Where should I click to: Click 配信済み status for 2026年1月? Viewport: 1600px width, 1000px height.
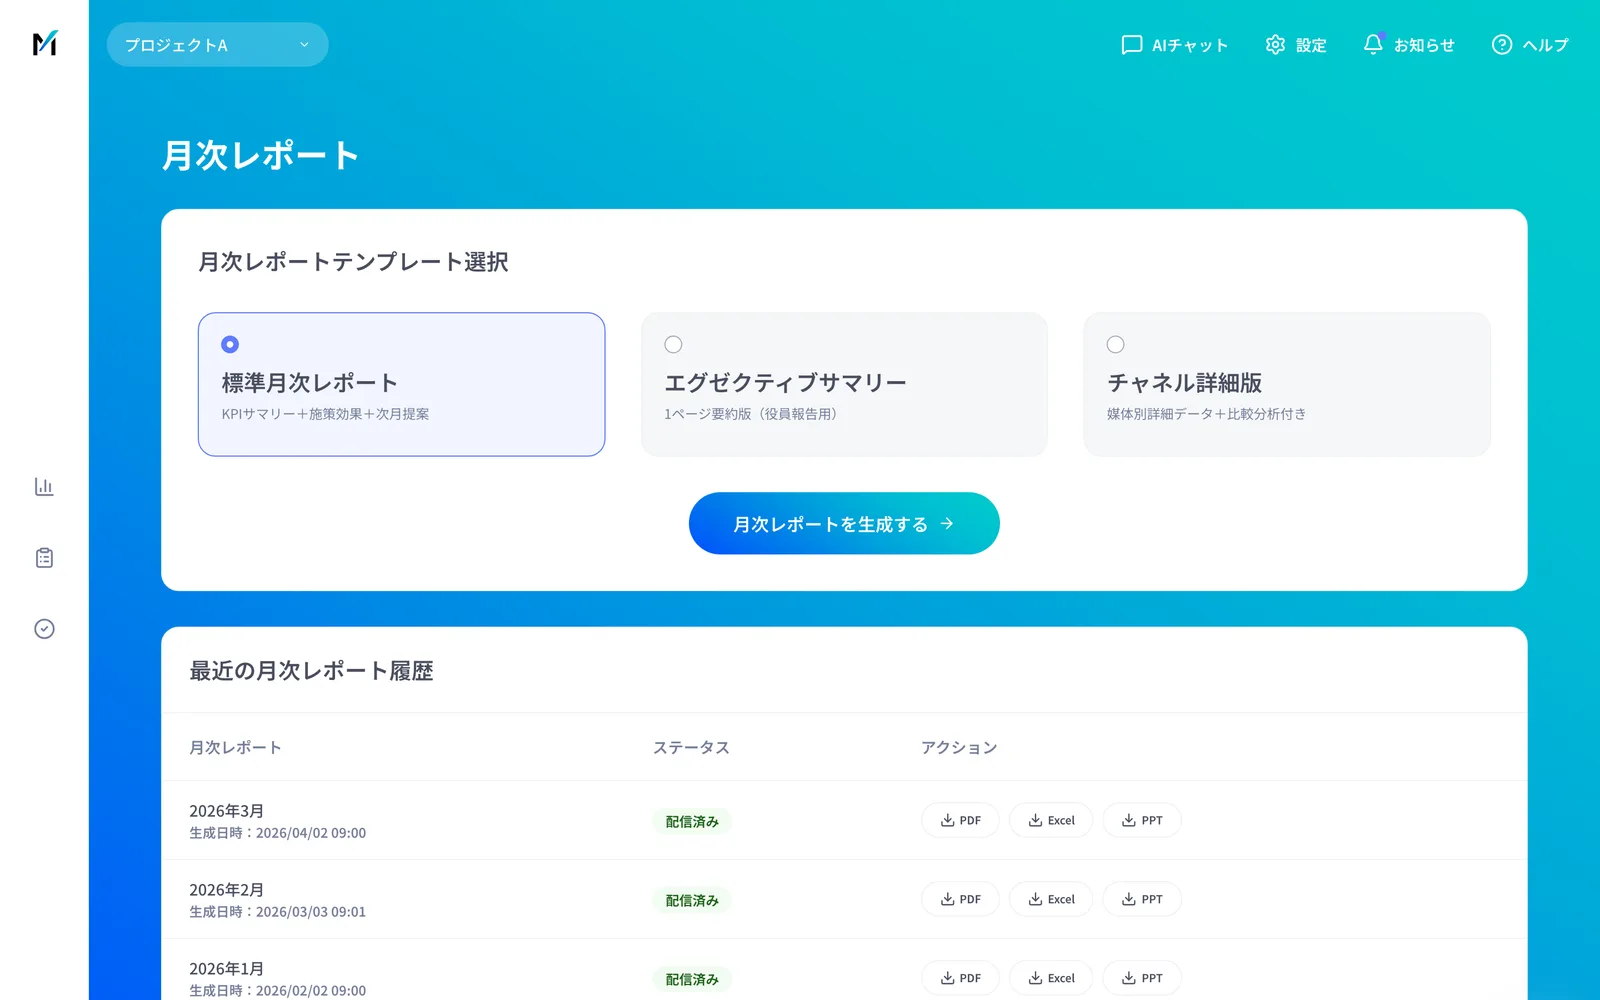(692, 979)
